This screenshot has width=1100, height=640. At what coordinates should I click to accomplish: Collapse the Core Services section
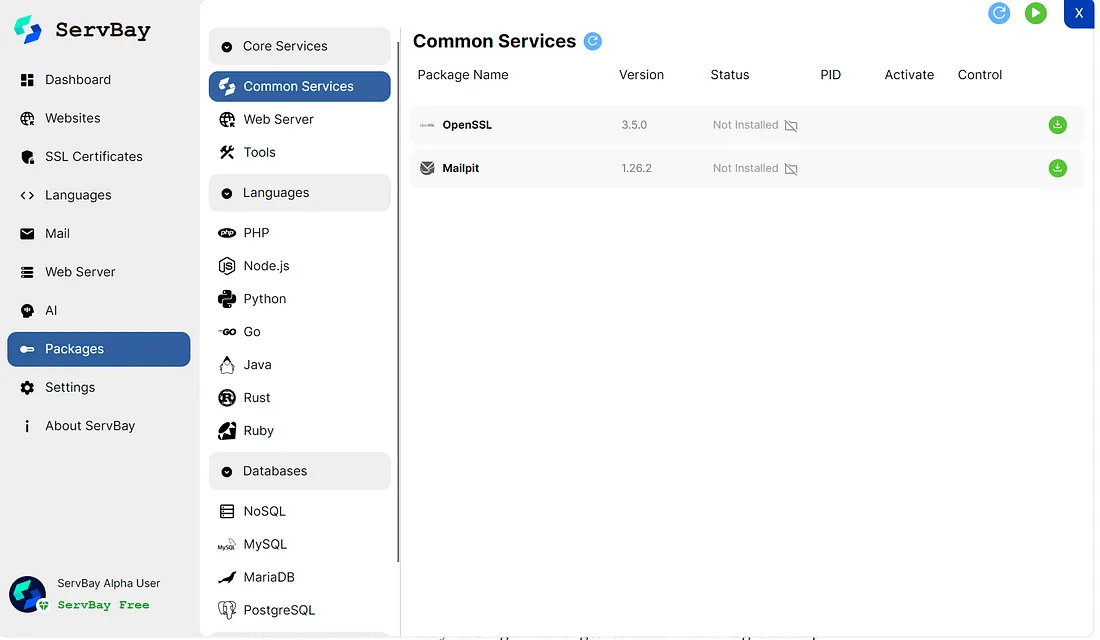click(x=300, y=46)
